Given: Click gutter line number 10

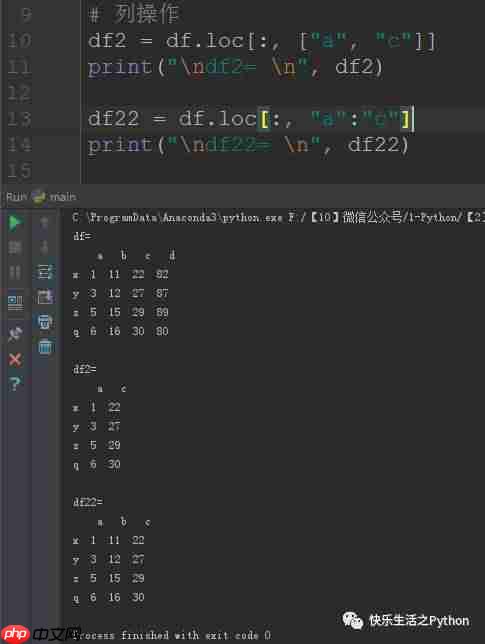Looking at the screenshot, I should 19,41.
